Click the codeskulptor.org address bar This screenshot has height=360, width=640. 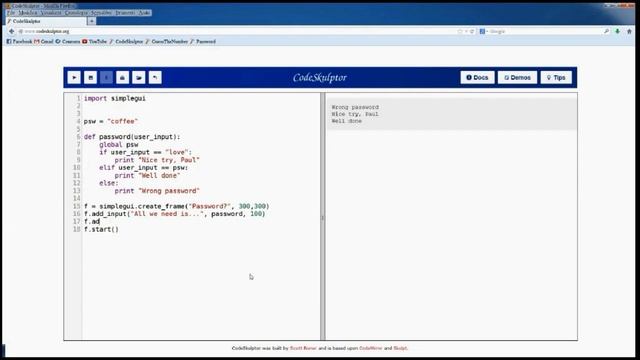[x=237, y=31]
